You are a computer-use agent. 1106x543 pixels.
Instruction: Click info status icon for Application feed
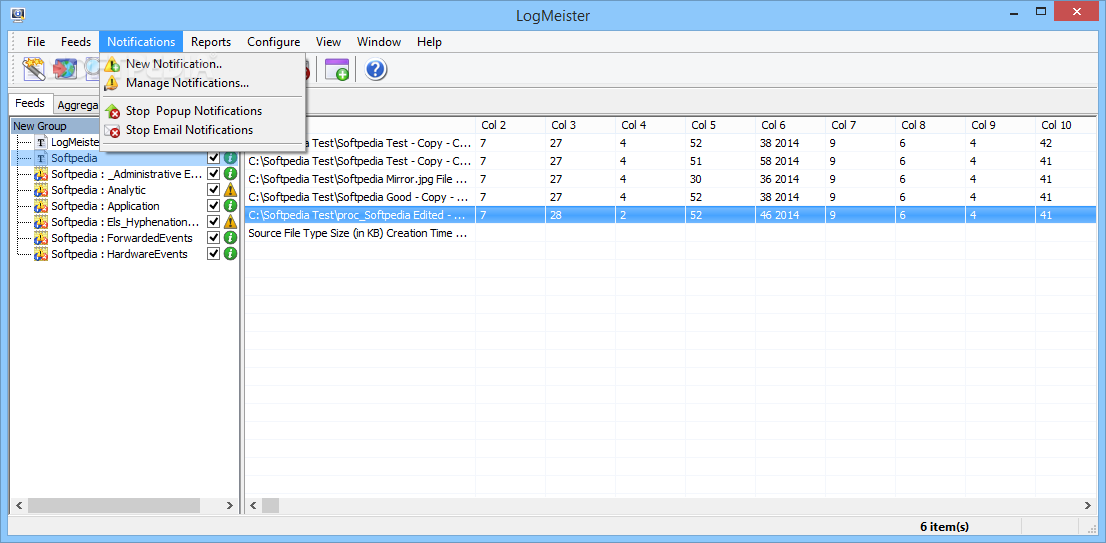click(x=230, y=206)
